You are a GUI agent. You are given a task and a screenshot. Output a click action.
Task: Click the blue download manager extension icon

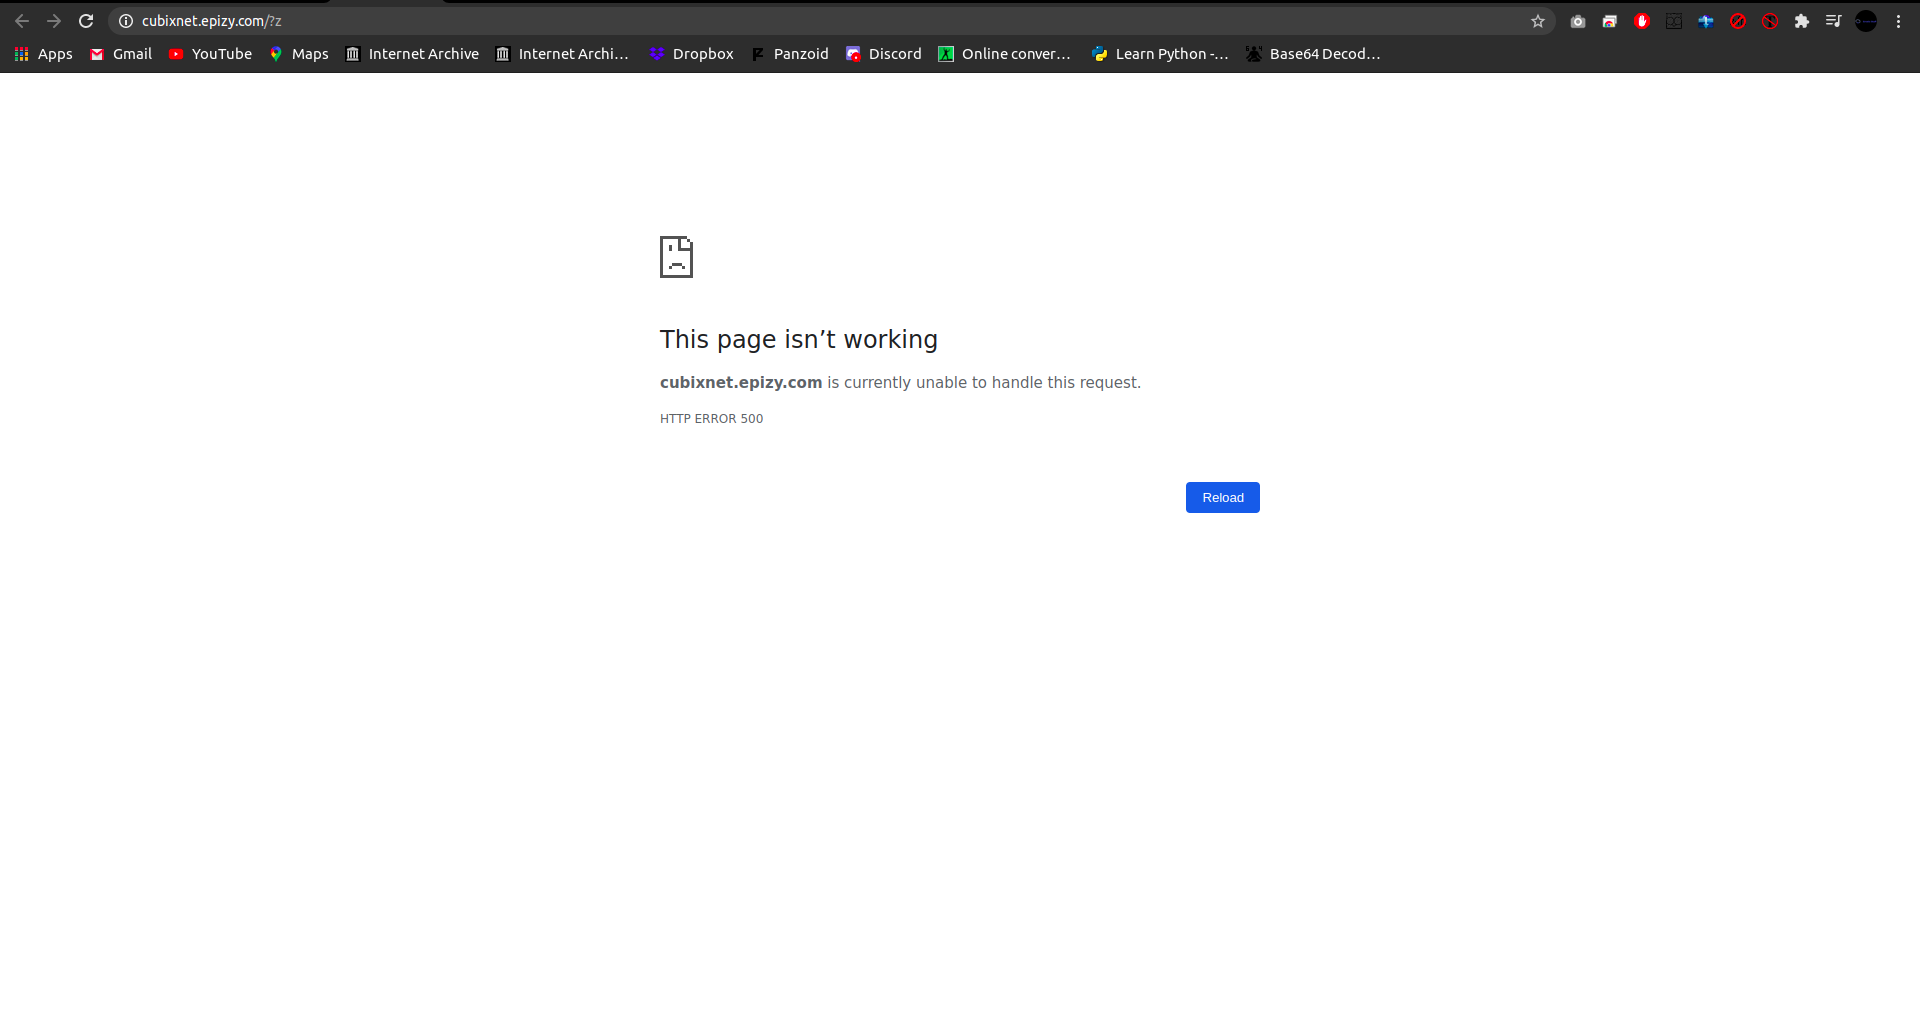1705,20
